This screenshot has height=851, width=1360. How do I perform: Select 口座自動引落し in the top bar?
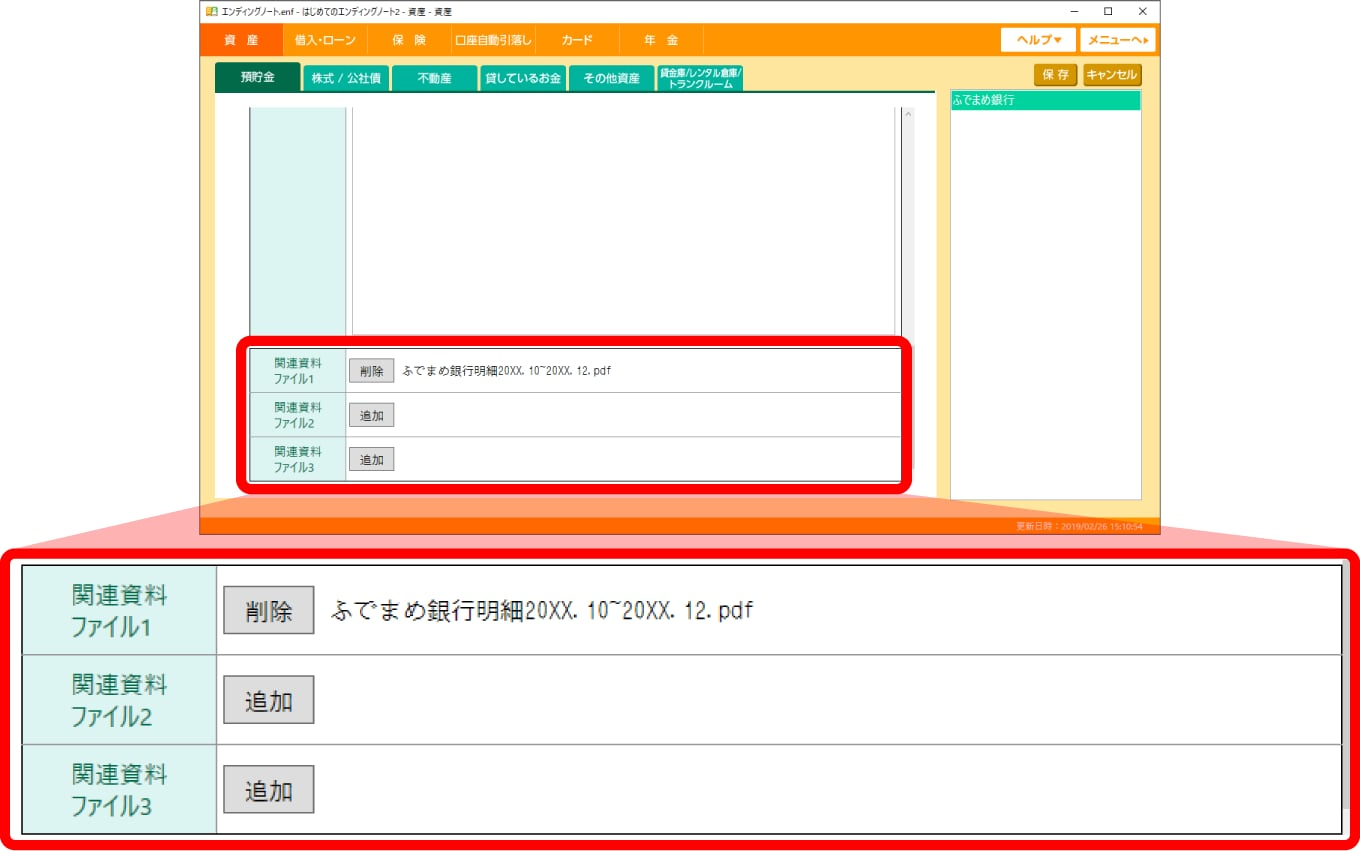coord(493,40)
